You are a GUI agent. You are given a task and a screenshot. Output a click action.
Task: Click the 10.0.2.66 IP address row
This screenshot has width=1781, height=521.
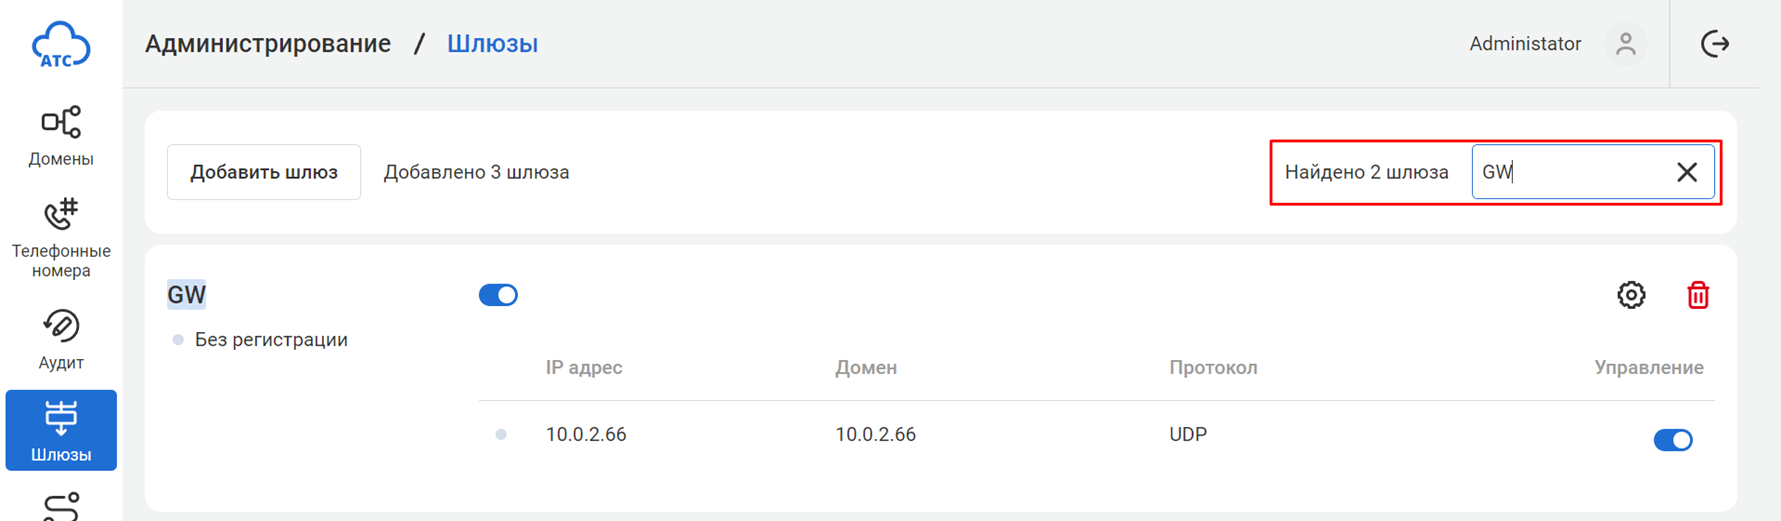tap(586, 435)
